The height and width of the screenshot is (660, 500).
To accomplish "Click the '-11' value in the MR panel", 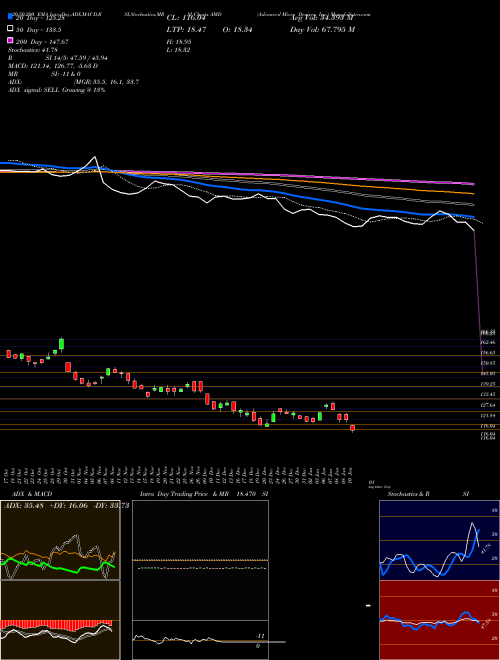I will [x=259, y=636].
